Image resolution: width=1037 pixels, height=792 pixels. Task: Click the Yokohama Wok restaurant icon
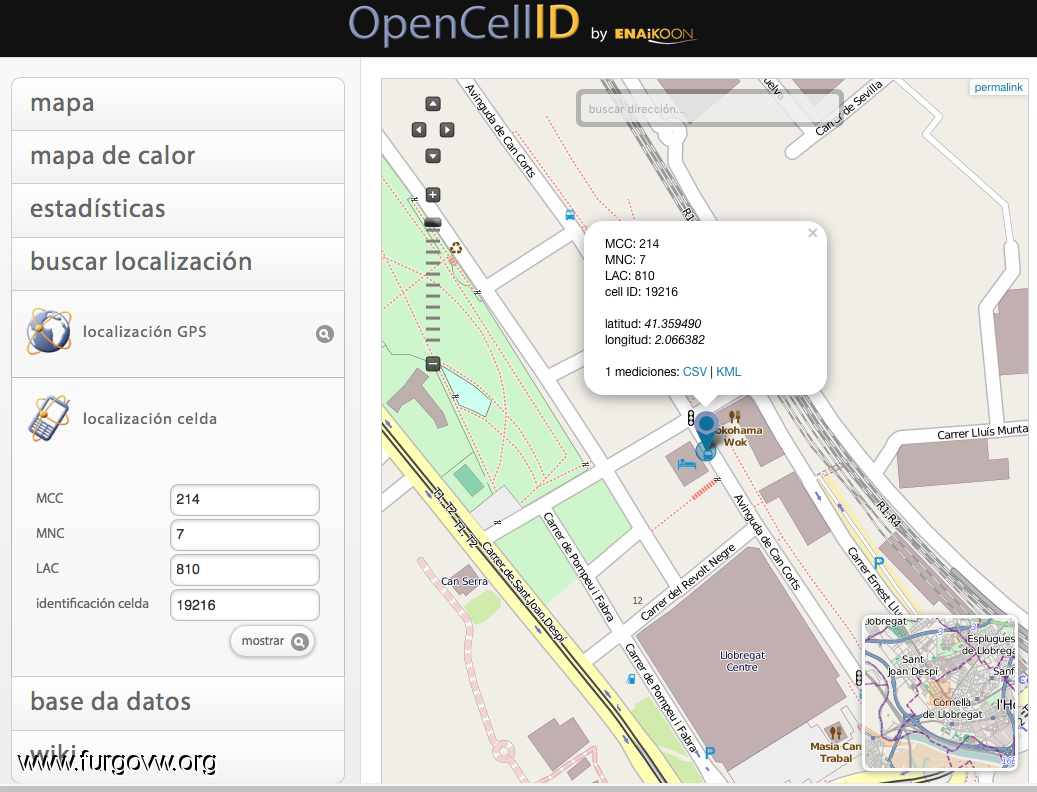734,416
